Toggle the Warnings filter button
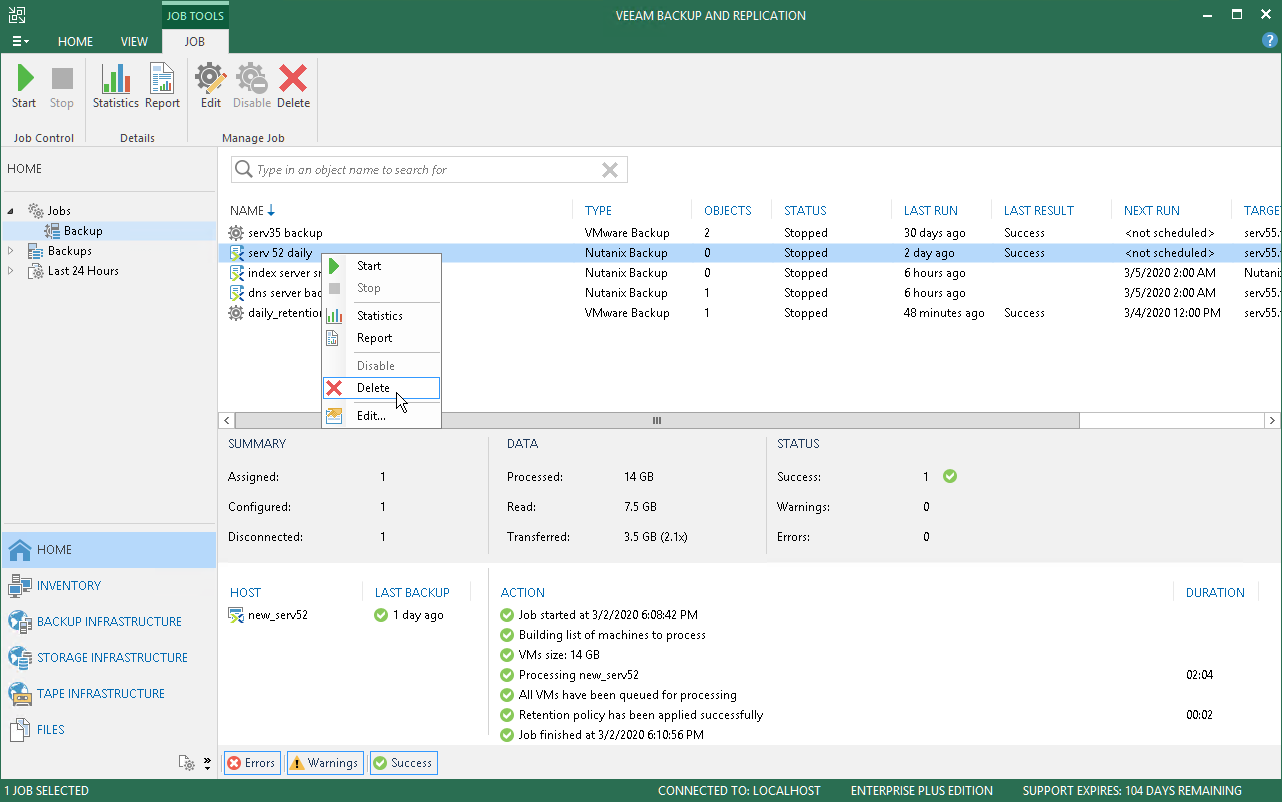Viewport: 1282px width, 802px height. click(x=324, y=763)
